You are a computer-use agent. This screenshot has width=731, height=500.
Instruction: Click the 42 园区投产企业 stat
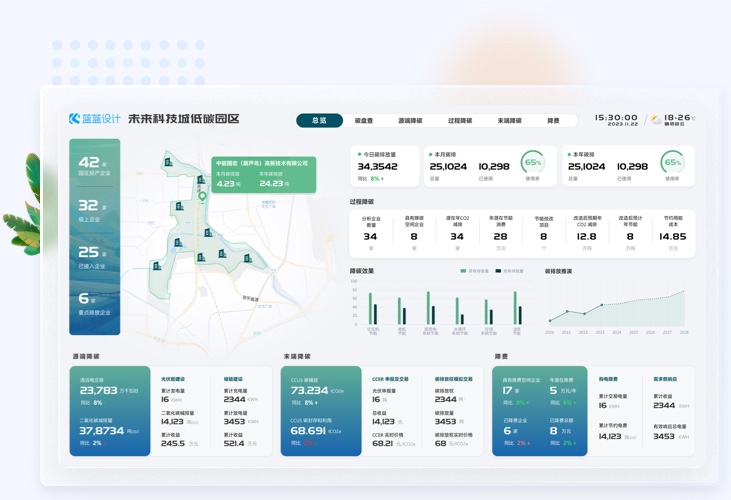click(94, 166)
